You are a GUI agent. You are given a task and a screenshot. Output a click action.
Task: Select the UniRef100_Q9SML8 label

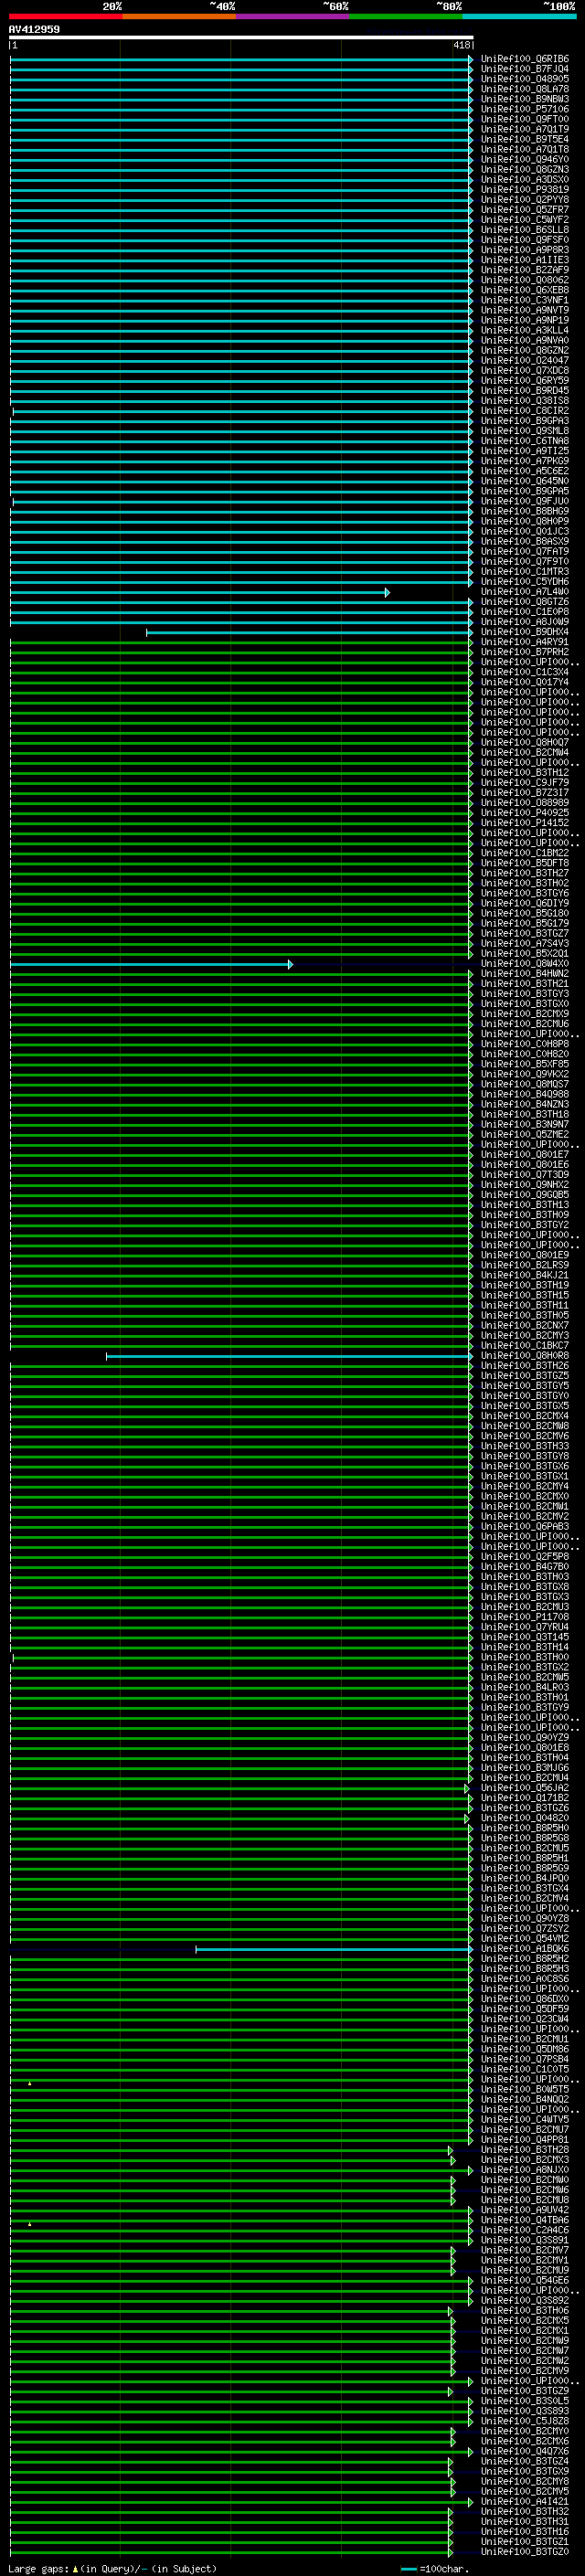coord(525,431)
